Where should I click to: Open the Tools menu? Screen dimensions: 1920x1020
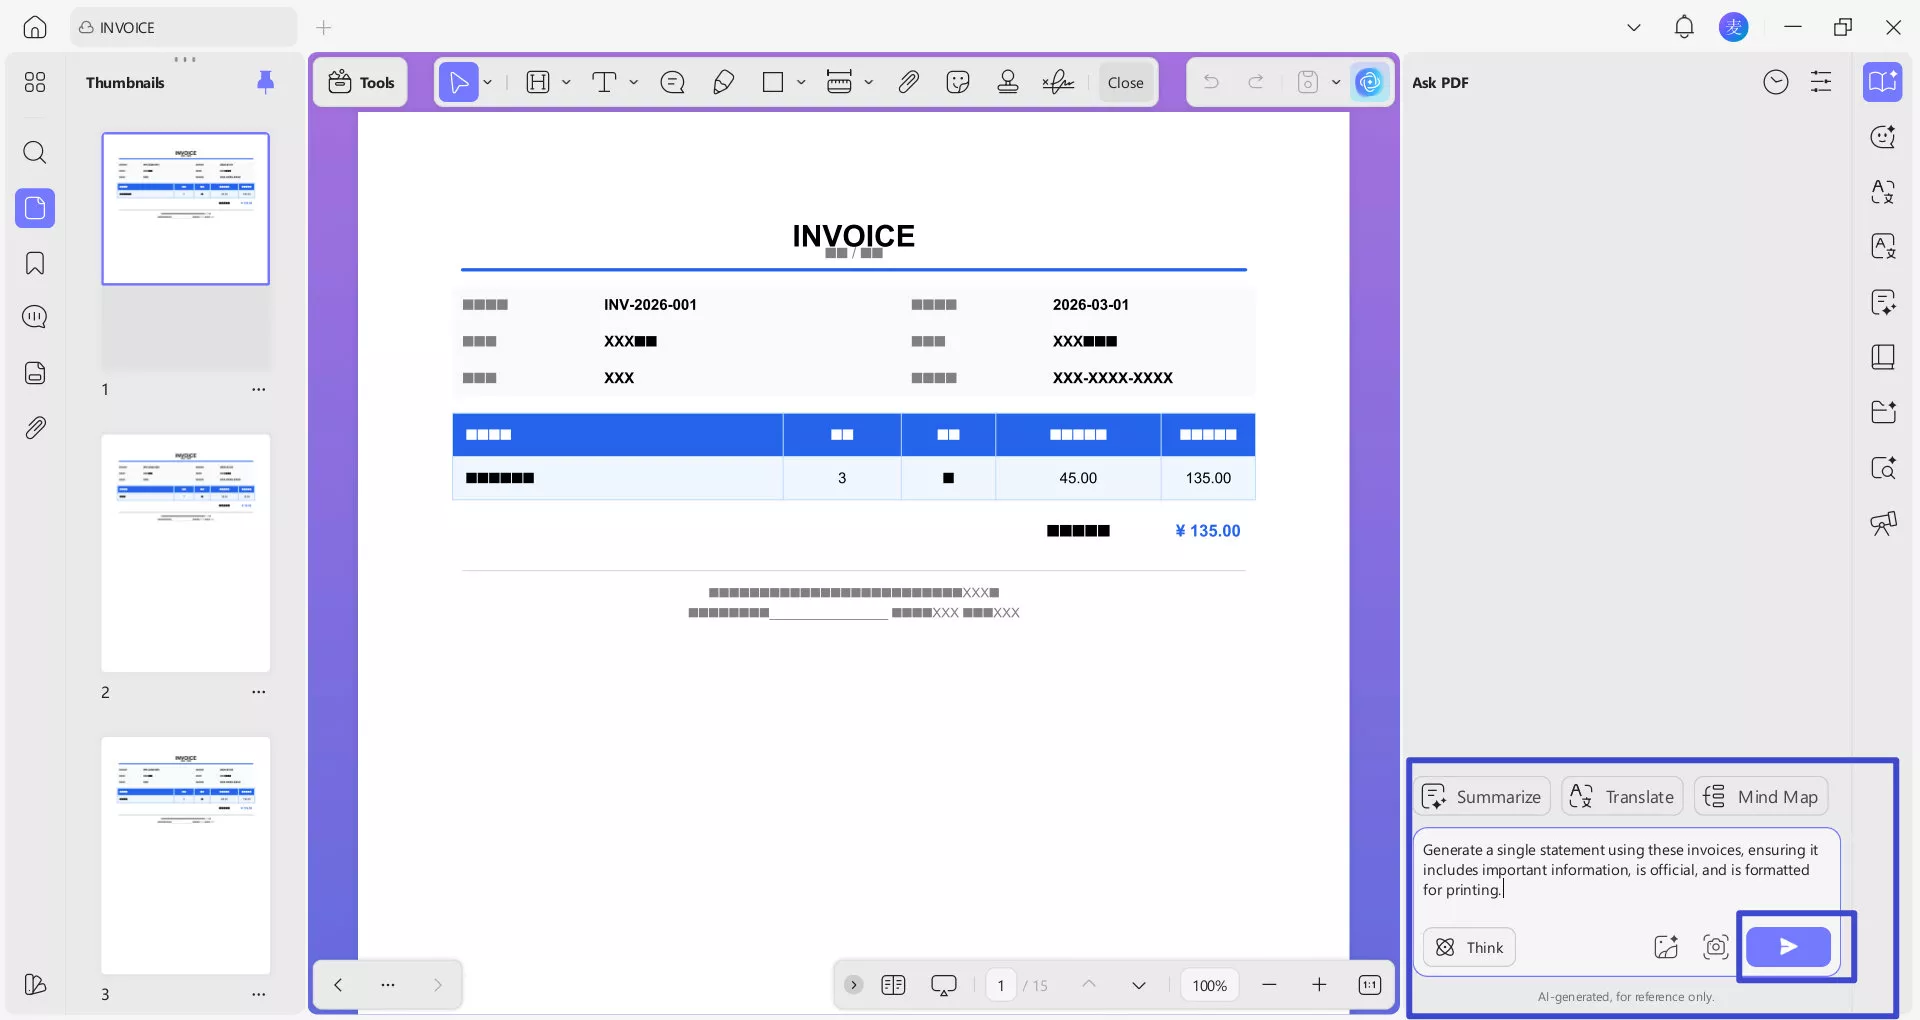tap(361, 82)
